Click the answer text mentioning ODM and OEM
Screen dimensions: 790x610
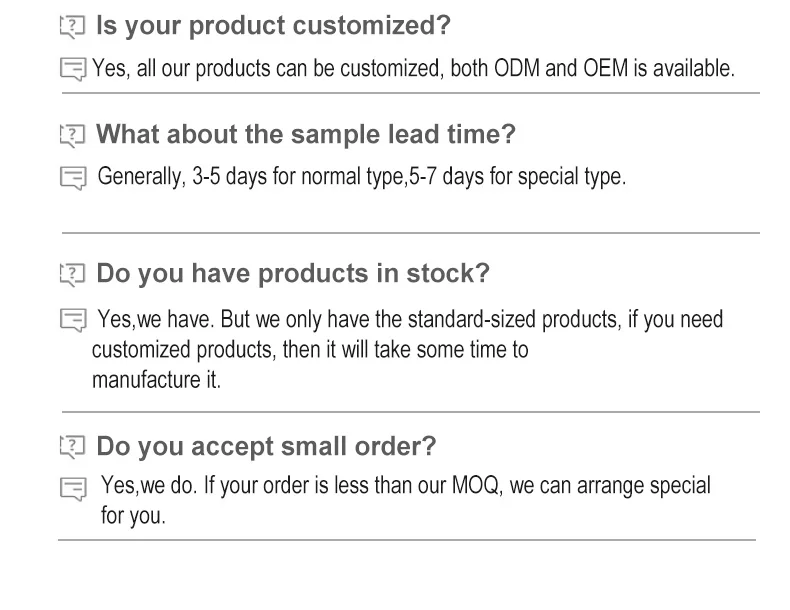(x=413, y=69)
